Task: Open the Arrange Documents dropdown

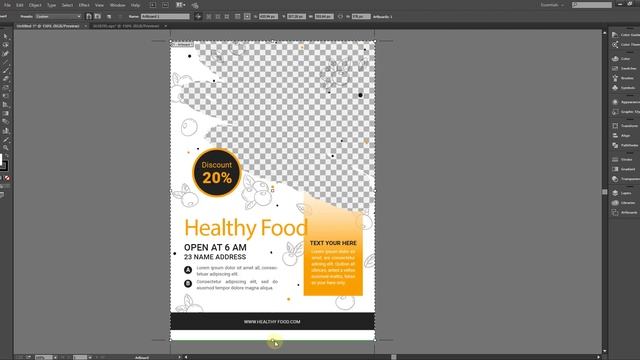Action: tap(180, 5)
